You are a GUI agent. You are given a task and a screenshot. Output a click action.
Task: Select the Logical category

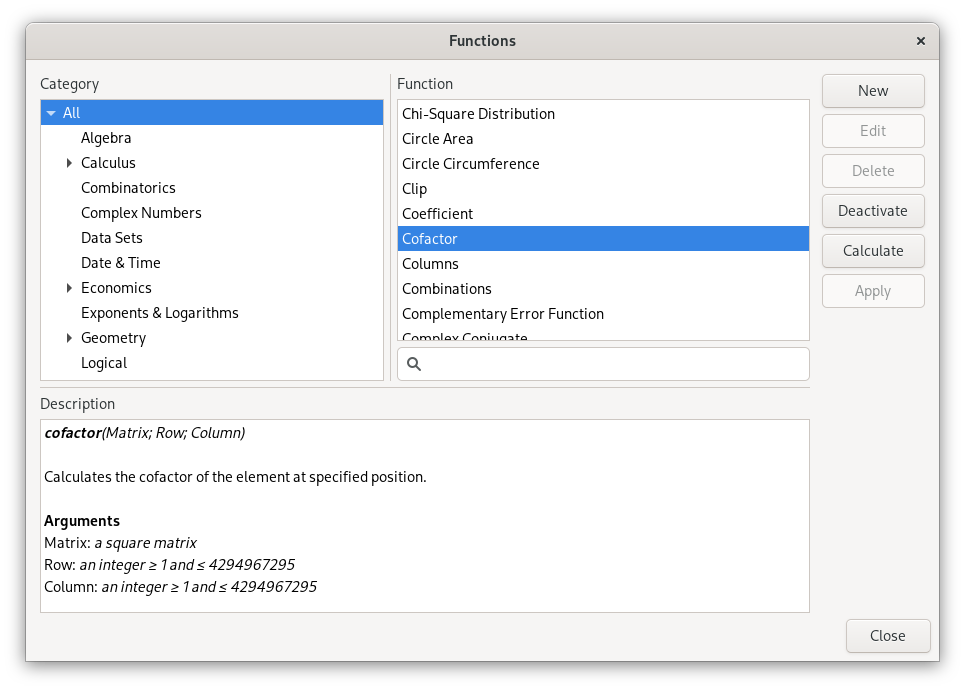pyautogui.click(x=104, y=362)
